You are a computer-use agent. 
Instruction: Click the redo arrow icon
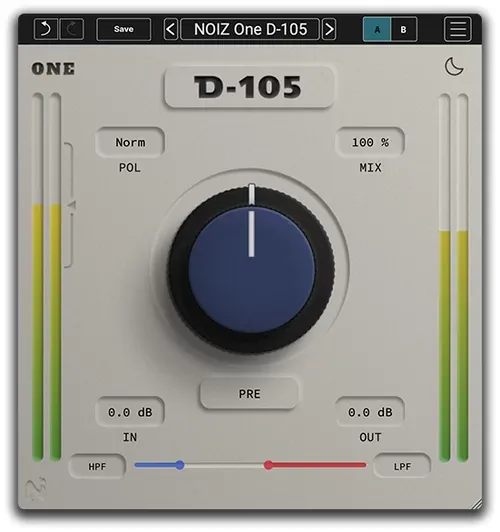point(72,30)
